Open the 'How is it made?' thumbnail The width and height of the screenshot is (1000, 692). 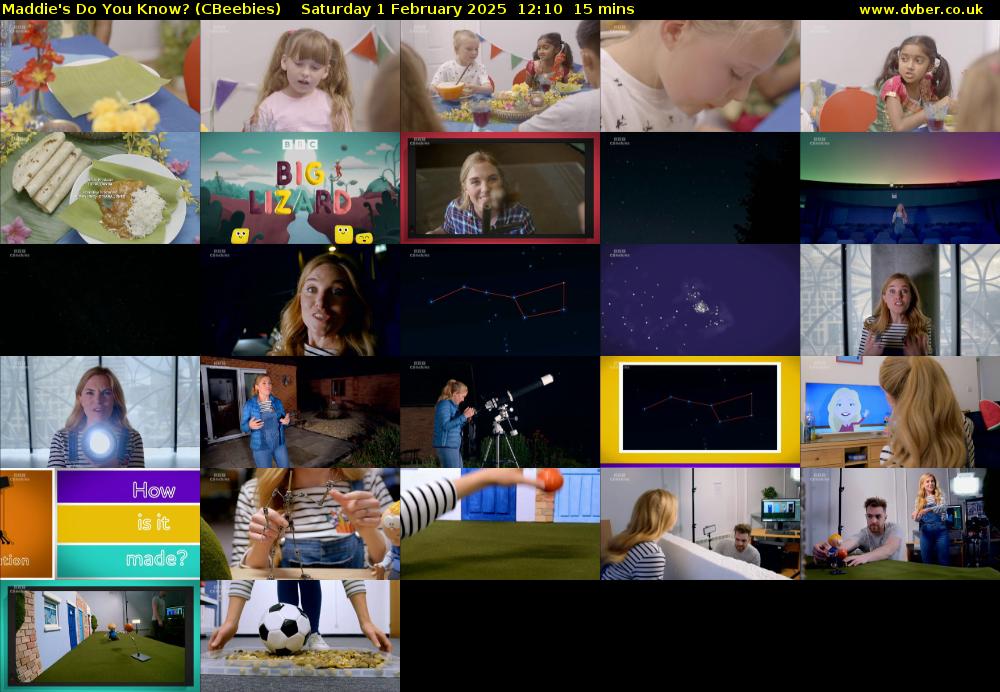pos(99,524)
